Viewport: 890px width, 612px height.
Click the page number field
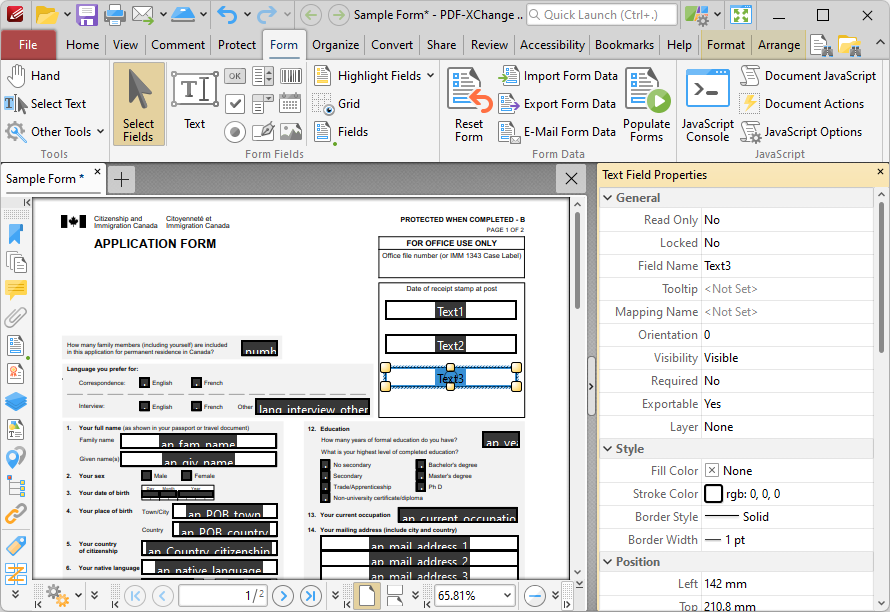223,595
